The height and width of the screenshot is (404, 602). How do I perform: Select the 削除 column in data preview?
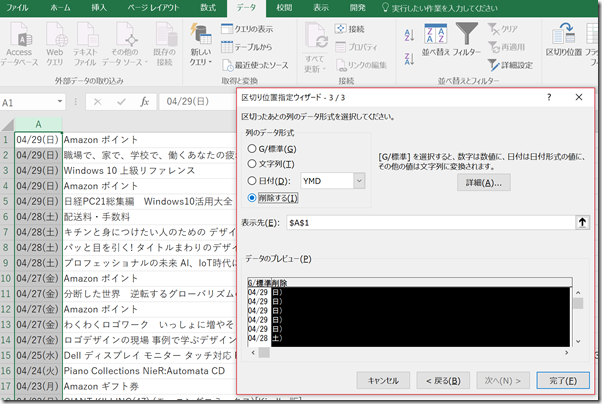(422, 315)
